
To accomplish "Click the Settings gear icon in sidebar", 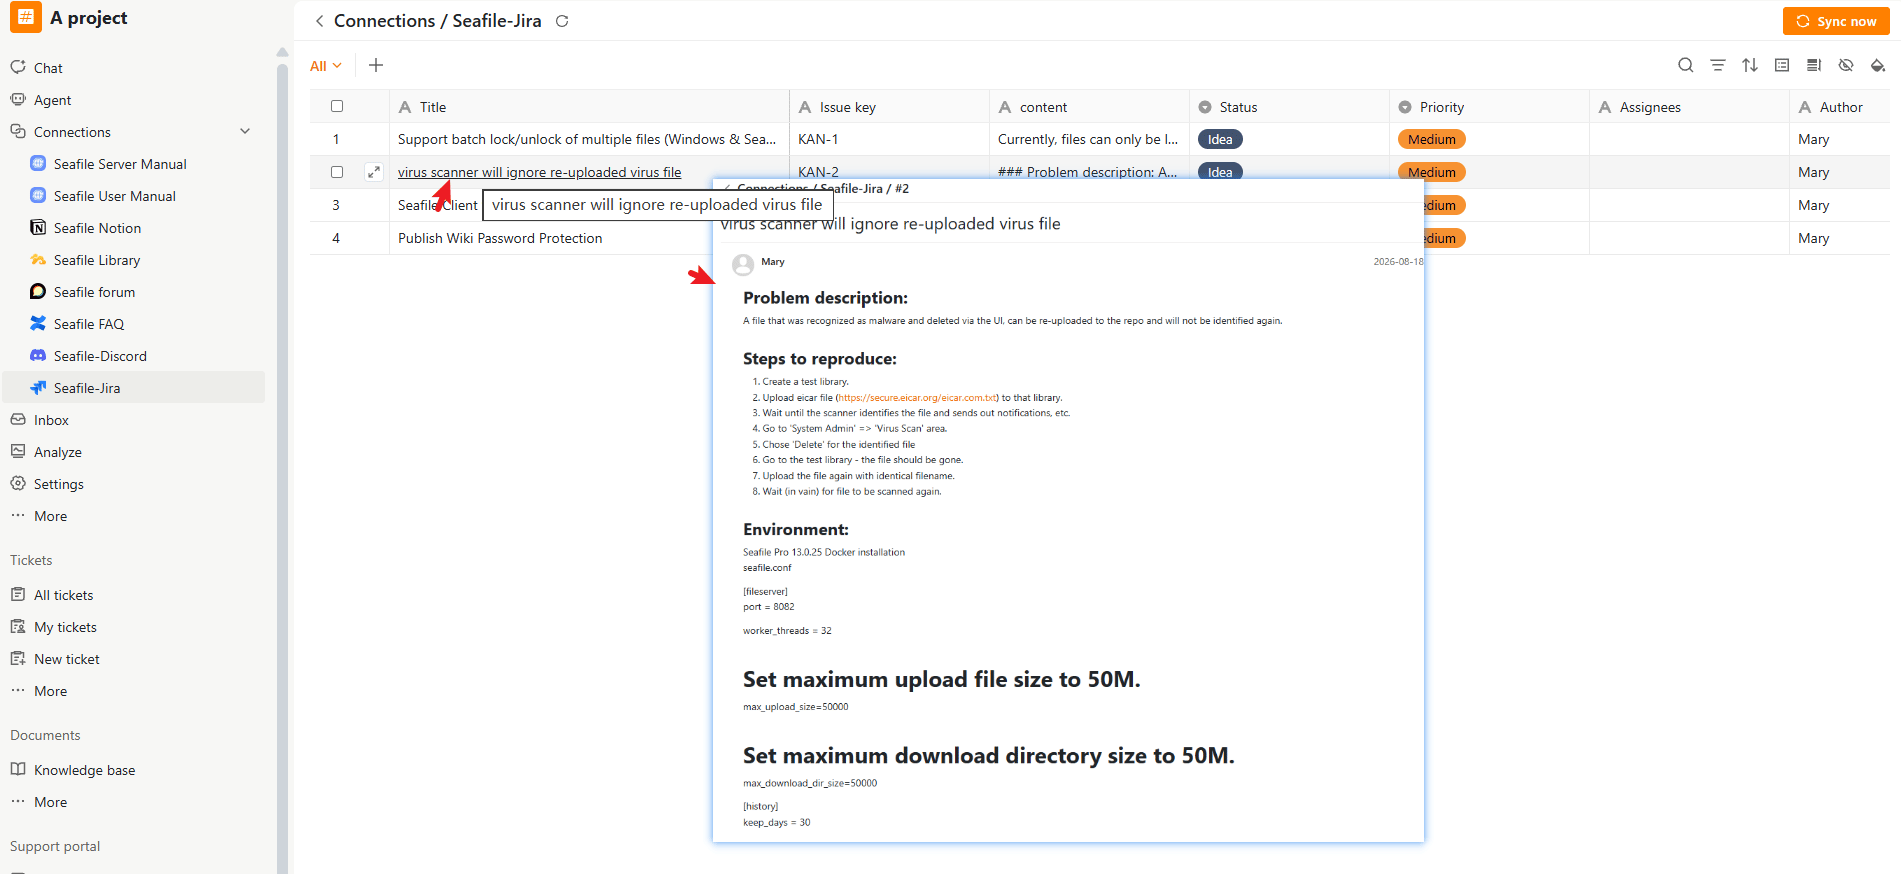I will point(18,484).
